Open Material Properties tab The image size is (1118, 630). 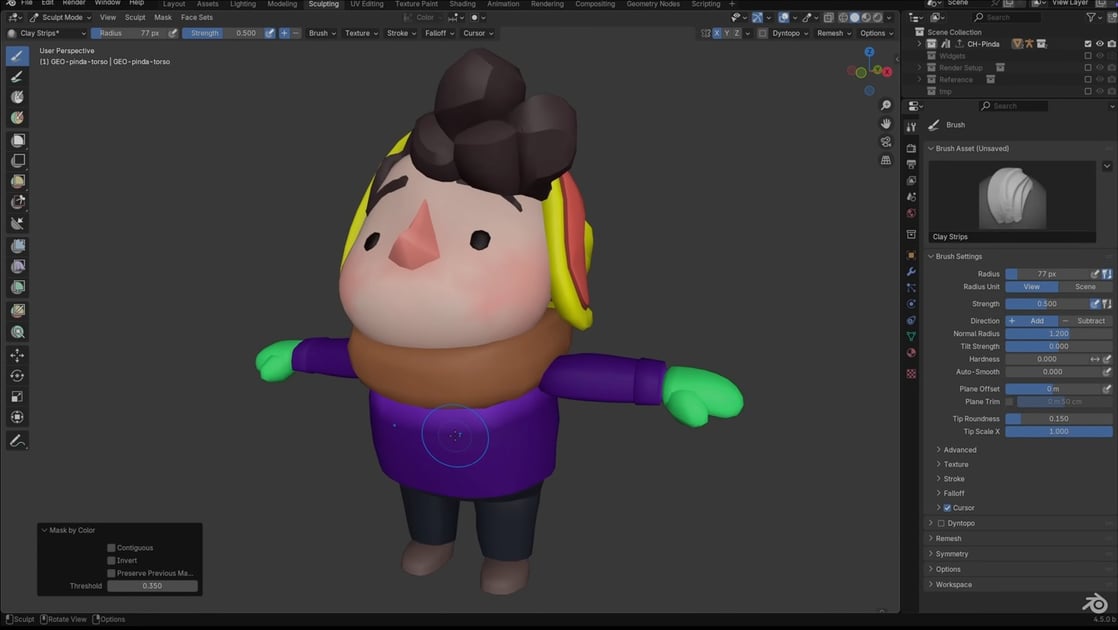click(911, 352)
